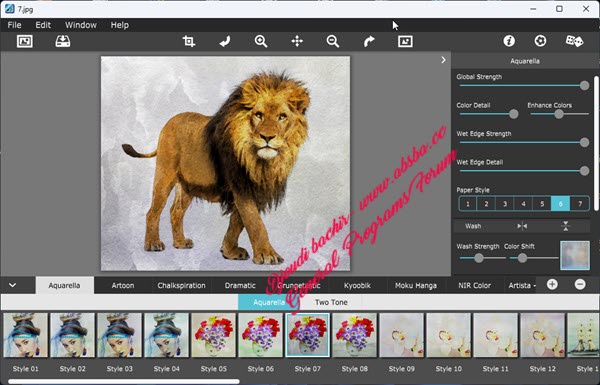Select the Aquarella sub-tab
The width and height of the screenshot is (600, 385).
click(x=269, y=302)
